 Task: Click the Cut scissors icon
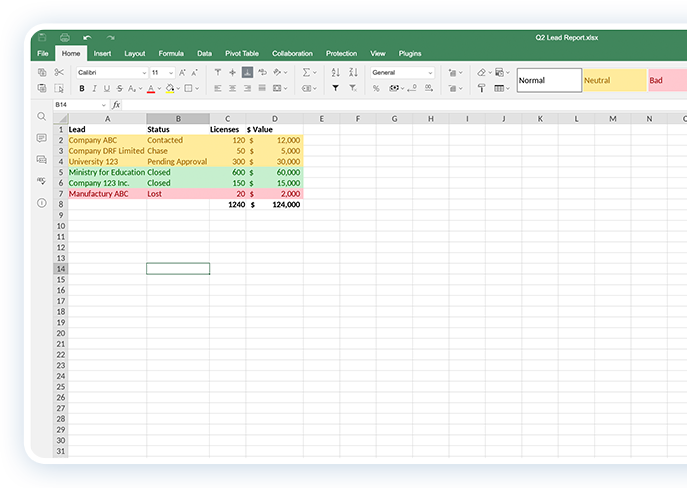coord(59,72)
